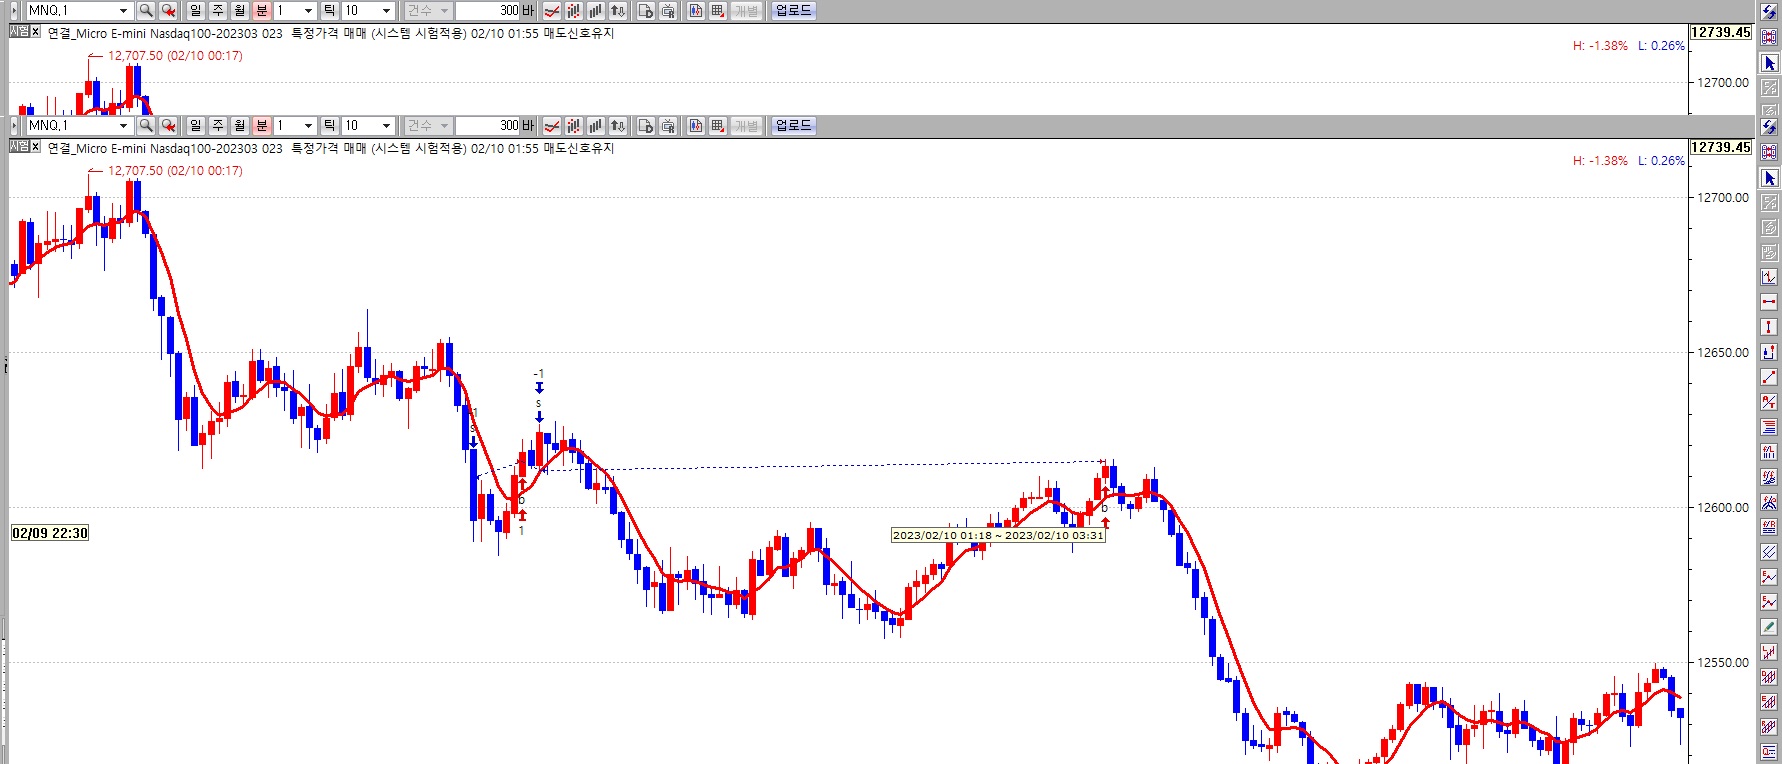This screenshot has width=1782, height=764.
Task: Click the magnifier search icon in lower toolbar
Action: click(x=146, y=126)
